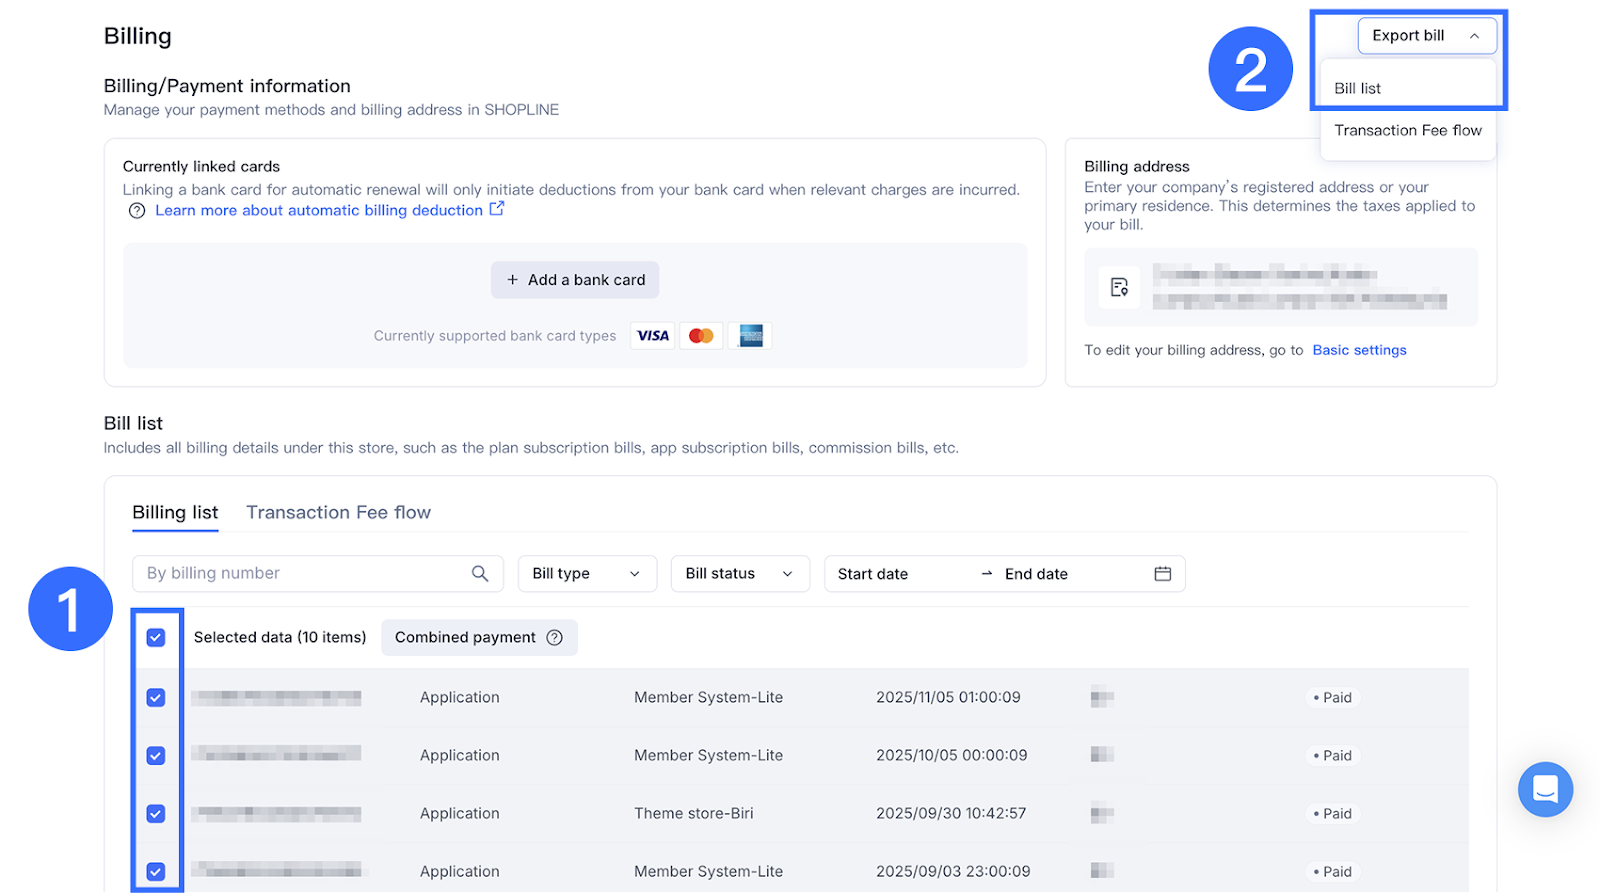Switch to Transaction Fee flow tab
This screenshot has height=893, width=1600.
click(x=338, y=513)
